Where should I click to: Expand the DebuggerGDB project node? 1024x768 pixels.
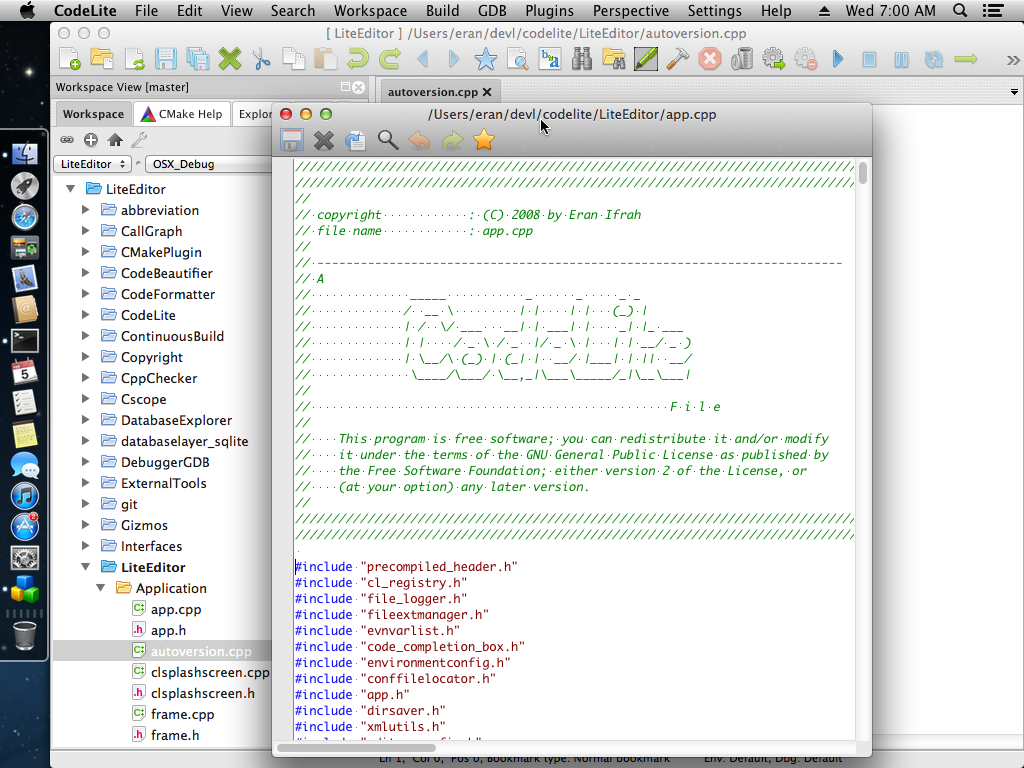[86, 462]
